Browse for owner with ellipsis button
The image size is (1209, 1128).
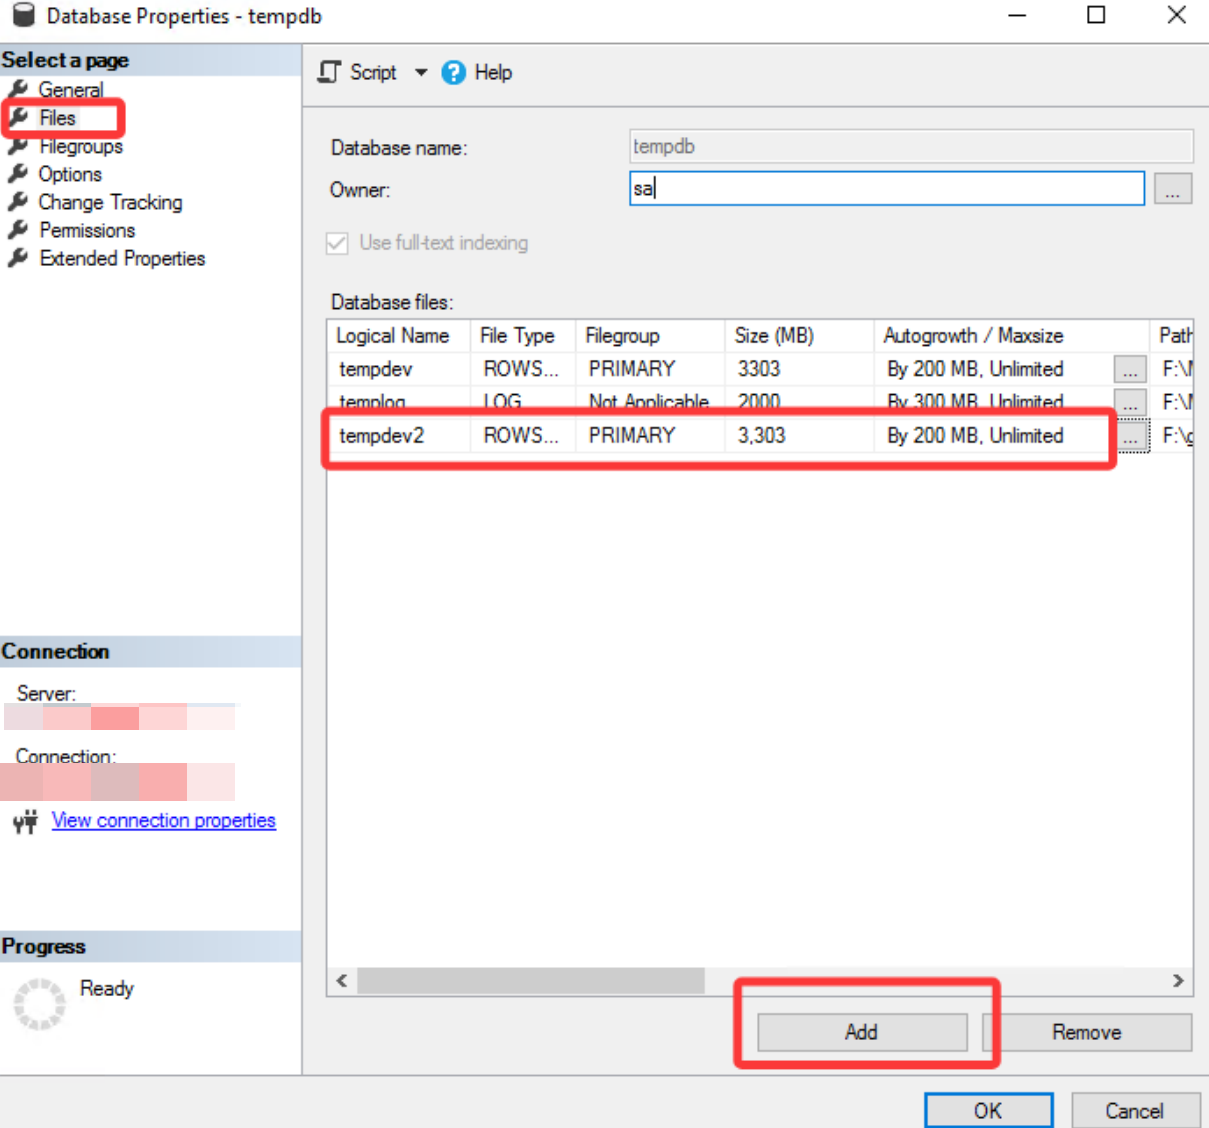[x=1173, y=188]
